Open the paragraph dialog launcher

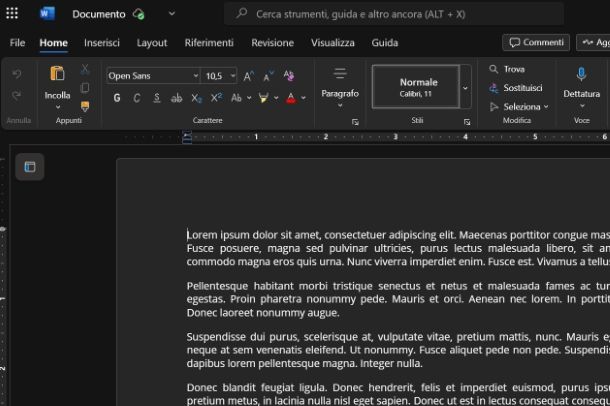click(355, 122)
